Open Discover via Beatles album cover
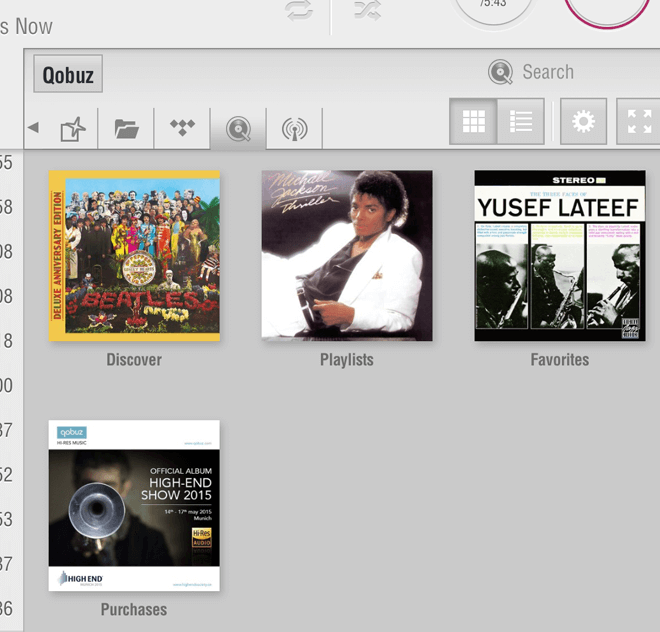The image size is (660, 632). click(x=134, y=255)
